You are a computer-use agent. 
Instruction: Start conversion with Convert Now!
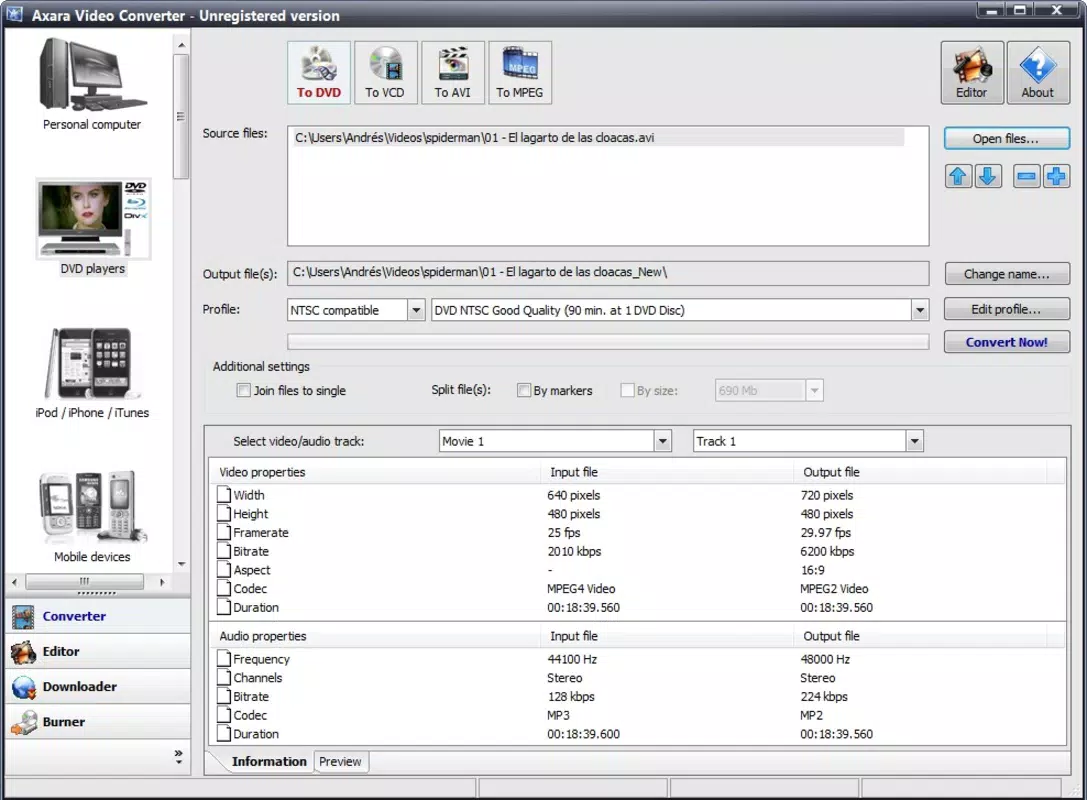pos(1007,342)
